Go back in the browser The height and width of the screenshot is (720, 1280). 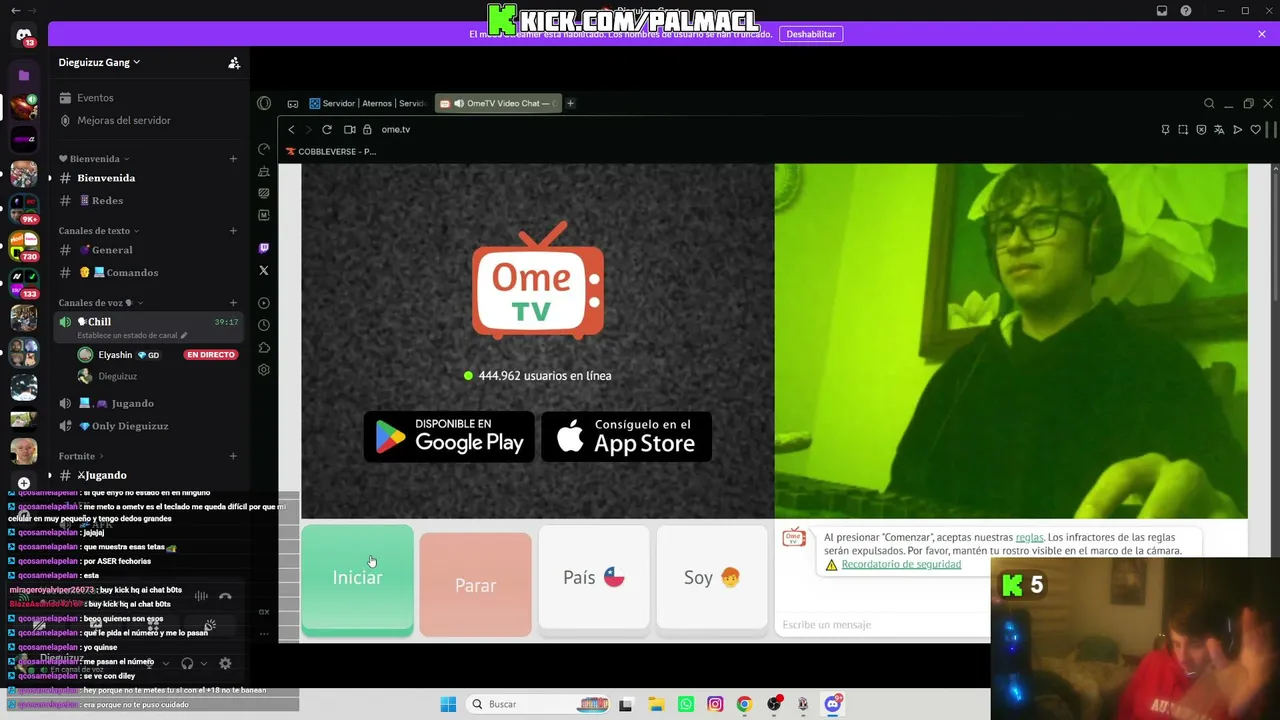pos(291,130)
